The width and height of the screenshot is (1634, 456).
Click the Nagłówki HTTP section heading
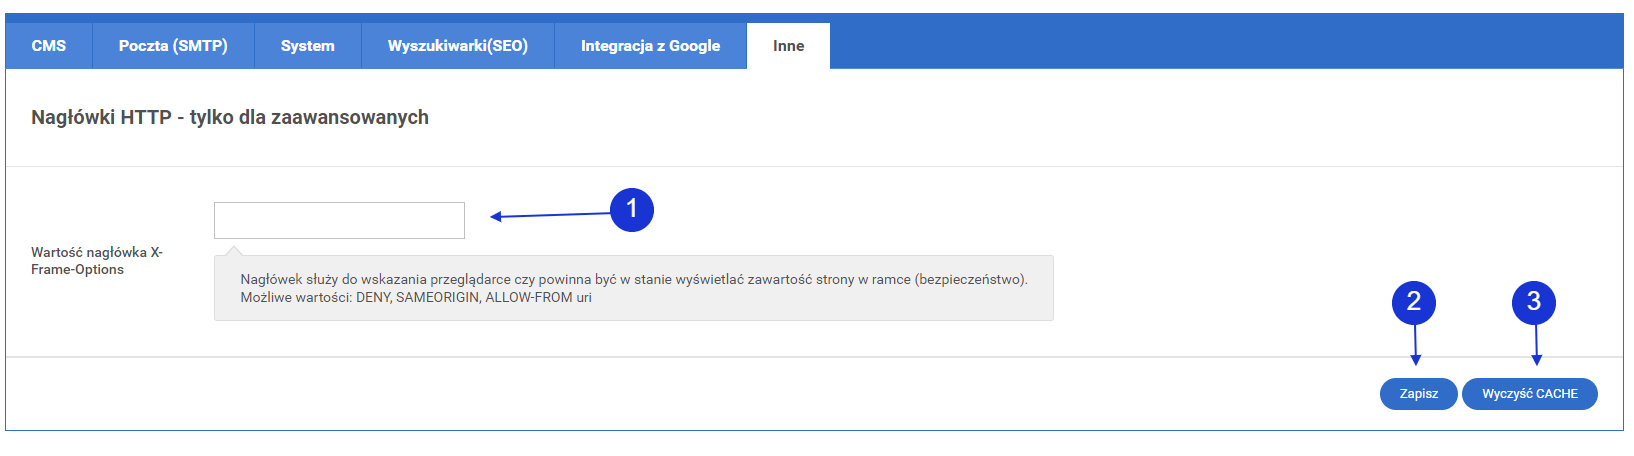pyautogui.click(x=230, y=117)
